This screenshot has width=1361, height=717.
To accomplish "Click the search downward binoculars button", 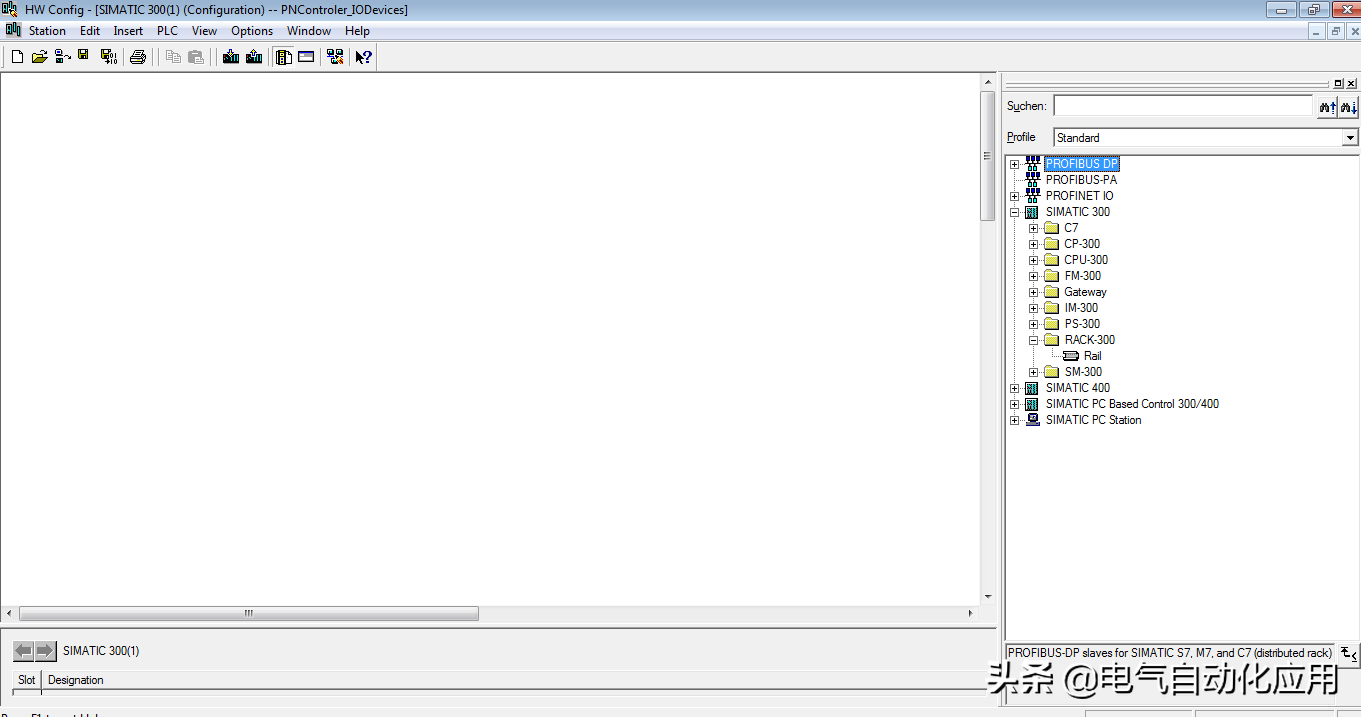I will pyautogui.click(x=1349, y=107).
